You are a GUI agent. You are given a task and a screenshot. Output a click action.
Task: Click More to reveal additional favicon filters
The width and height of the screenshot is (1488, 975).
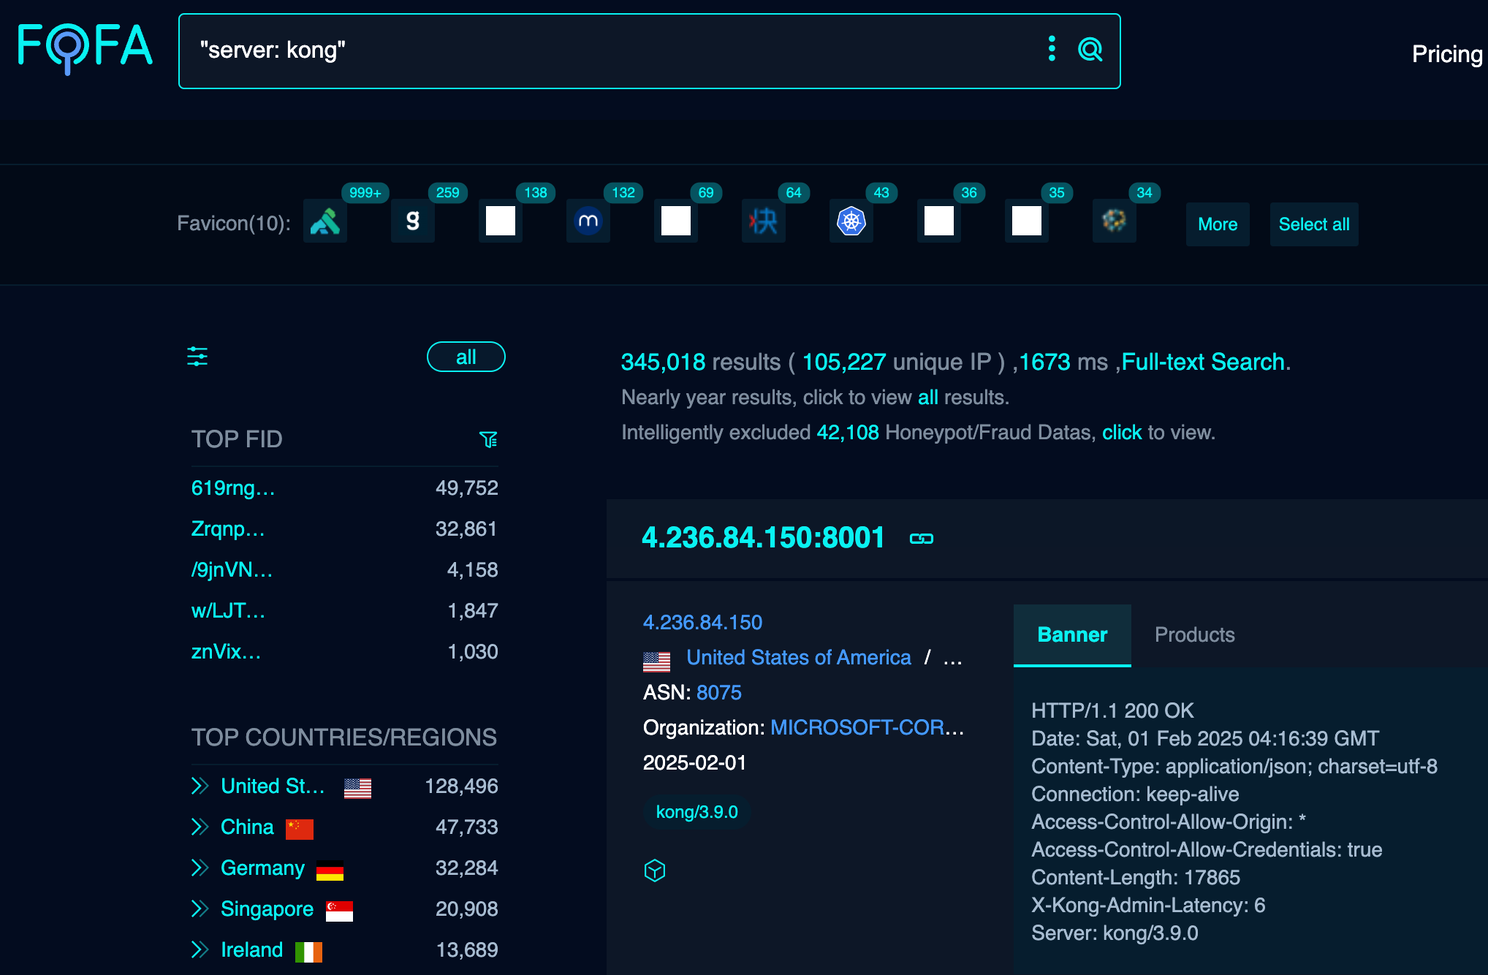[1216, 224]
